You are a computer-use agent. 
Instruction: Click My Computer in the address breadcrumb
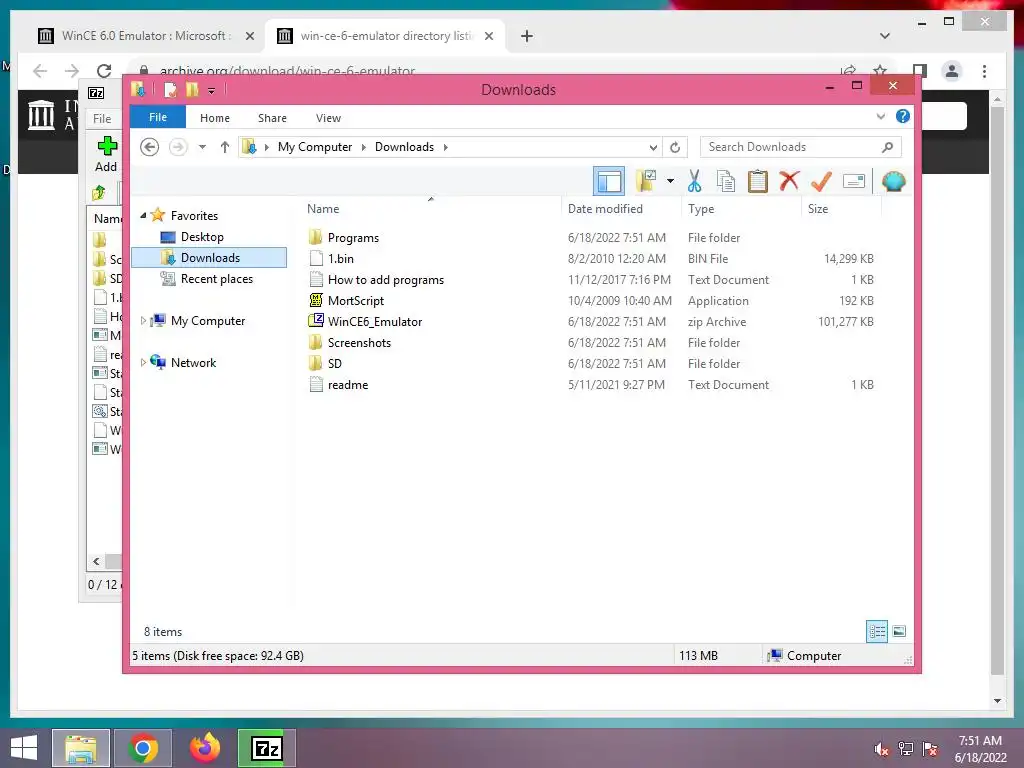(315, 147)
